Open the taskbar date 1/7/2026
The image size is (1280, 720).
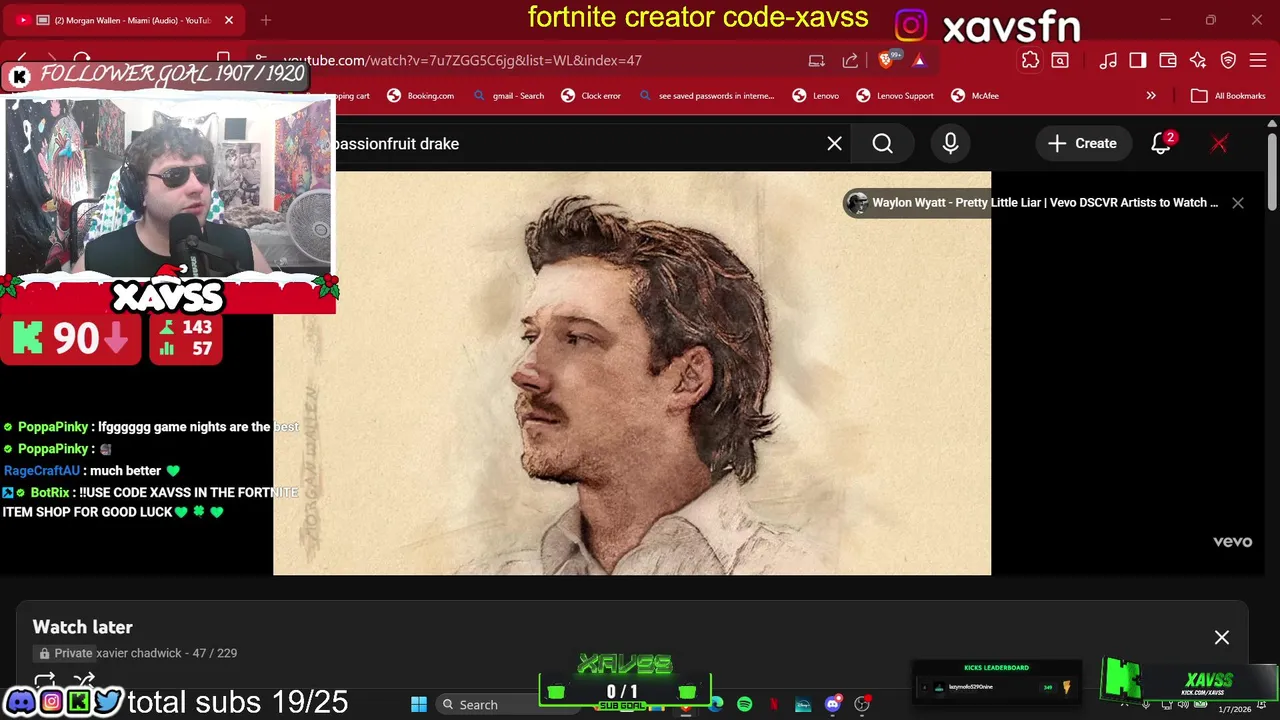(x=1235, y=709)
